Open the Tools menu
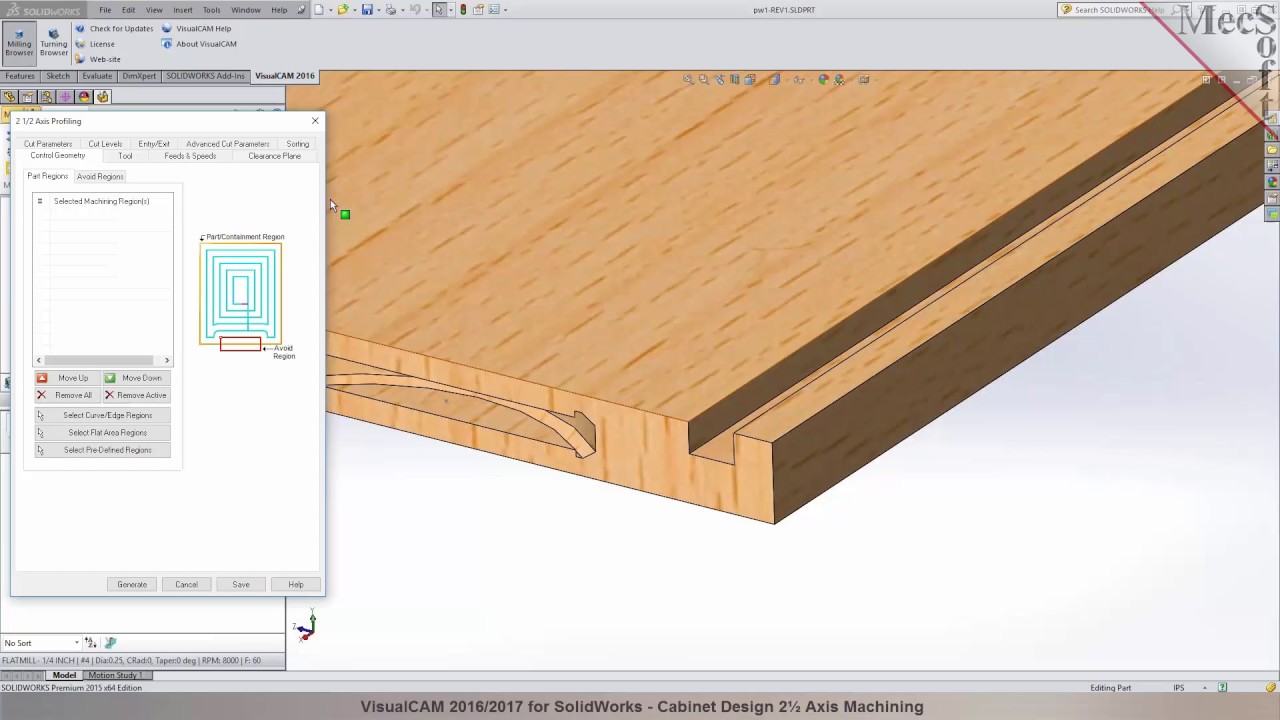The height and width of the screenshot is (720, 1280). click(x=211, y=10)
